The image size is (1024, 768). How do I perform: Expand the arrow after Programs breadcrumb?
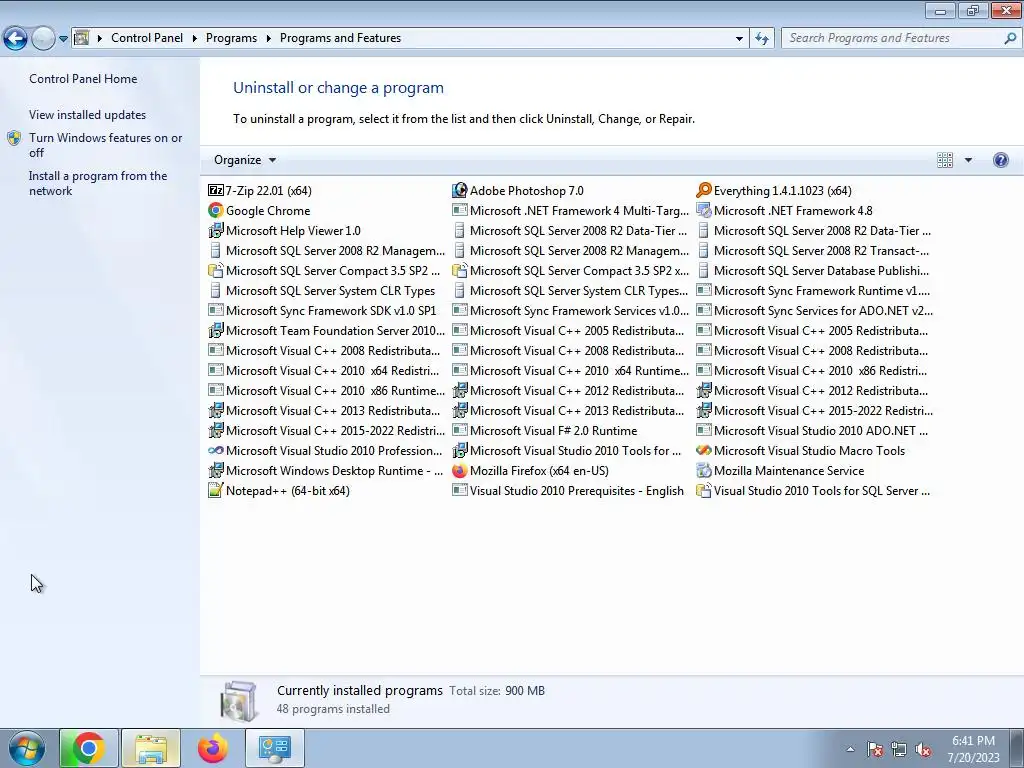click(268, 39)
